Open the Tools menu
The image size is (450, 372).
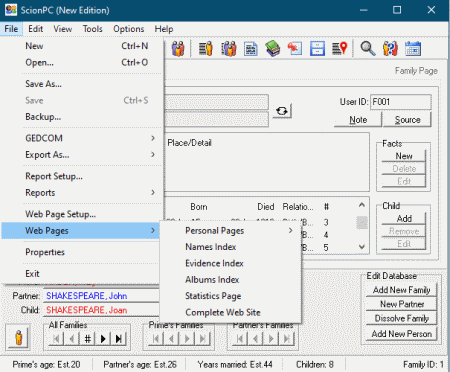[93, 29]
